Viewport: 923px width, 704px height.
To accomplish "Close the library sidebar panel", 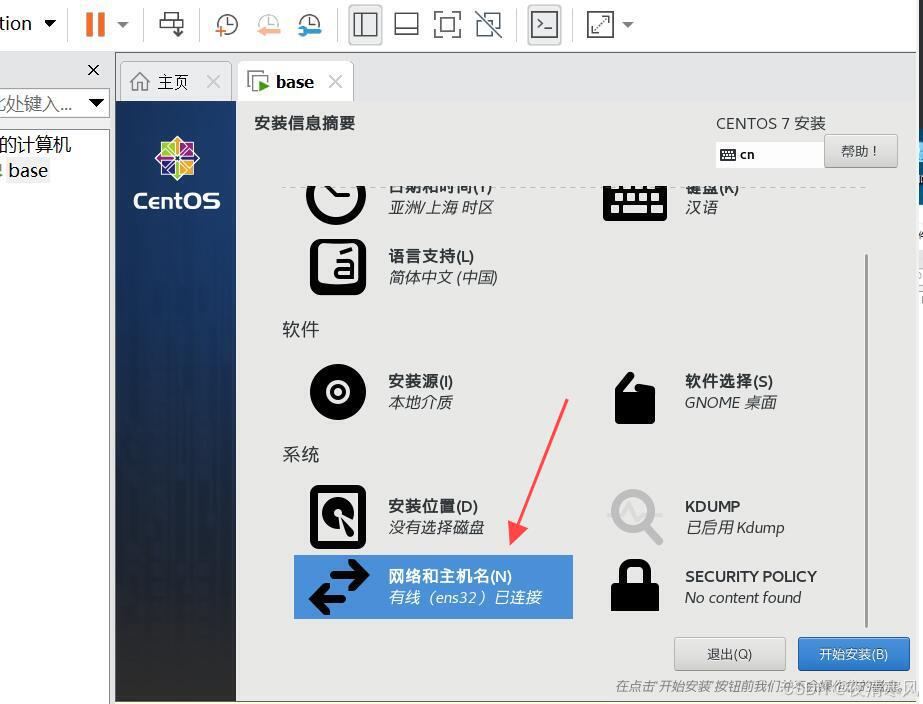I will coord(93,70).
